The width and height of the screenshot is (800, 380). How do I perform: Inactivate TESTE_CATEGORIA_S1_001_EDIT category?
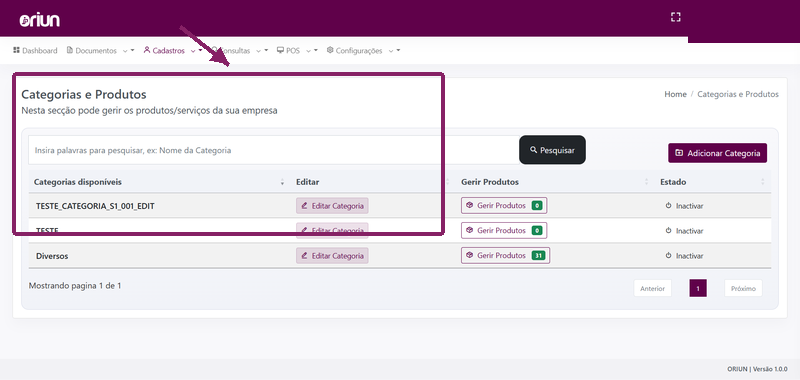tap(685, 206)
